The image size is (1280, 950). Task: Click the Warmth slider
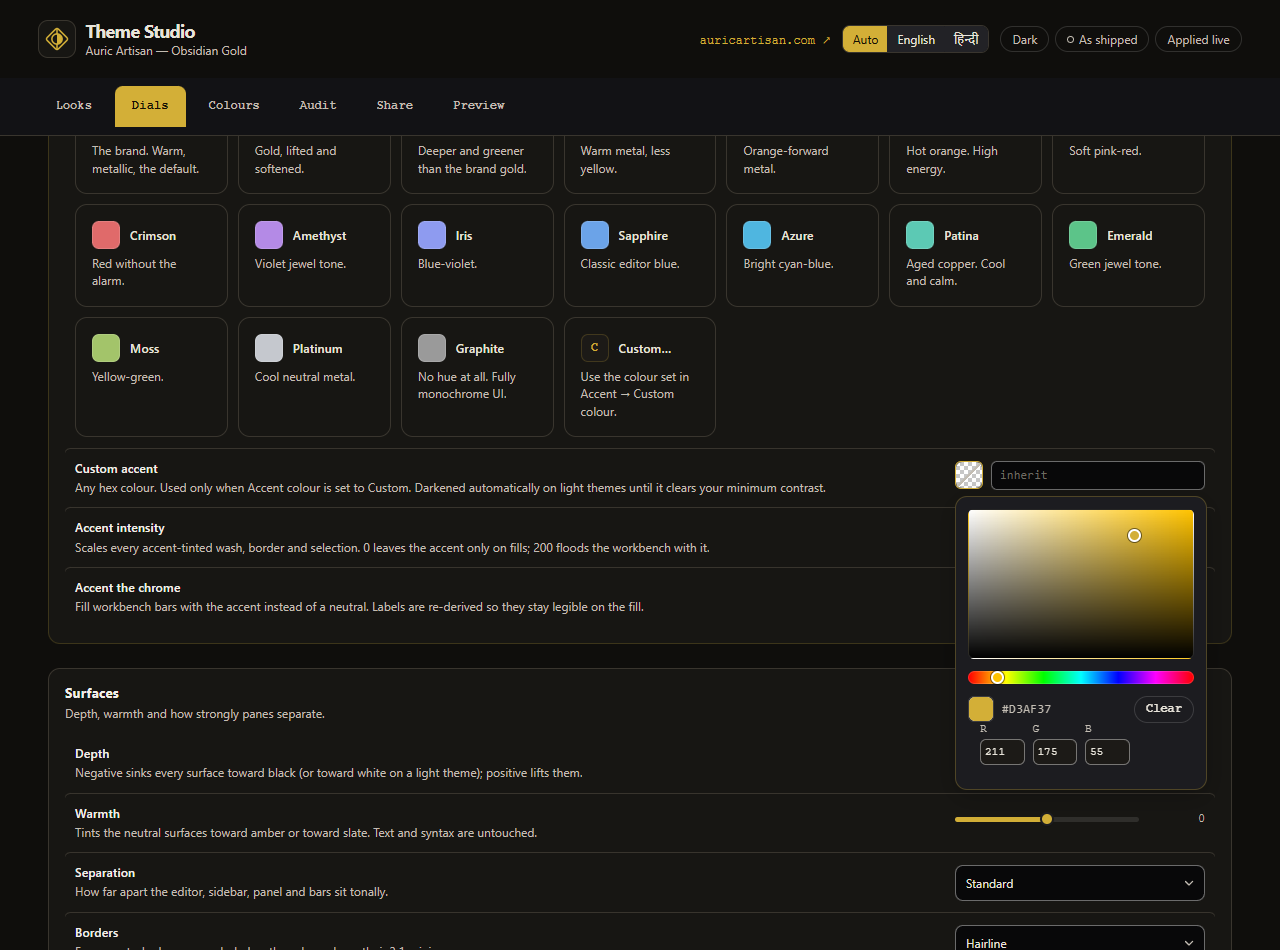1047,819
